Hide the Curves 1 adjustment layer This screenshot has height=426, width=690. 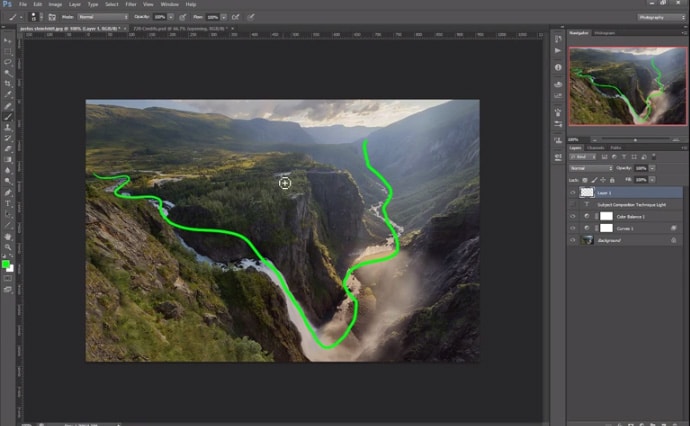tap(572, 228)
